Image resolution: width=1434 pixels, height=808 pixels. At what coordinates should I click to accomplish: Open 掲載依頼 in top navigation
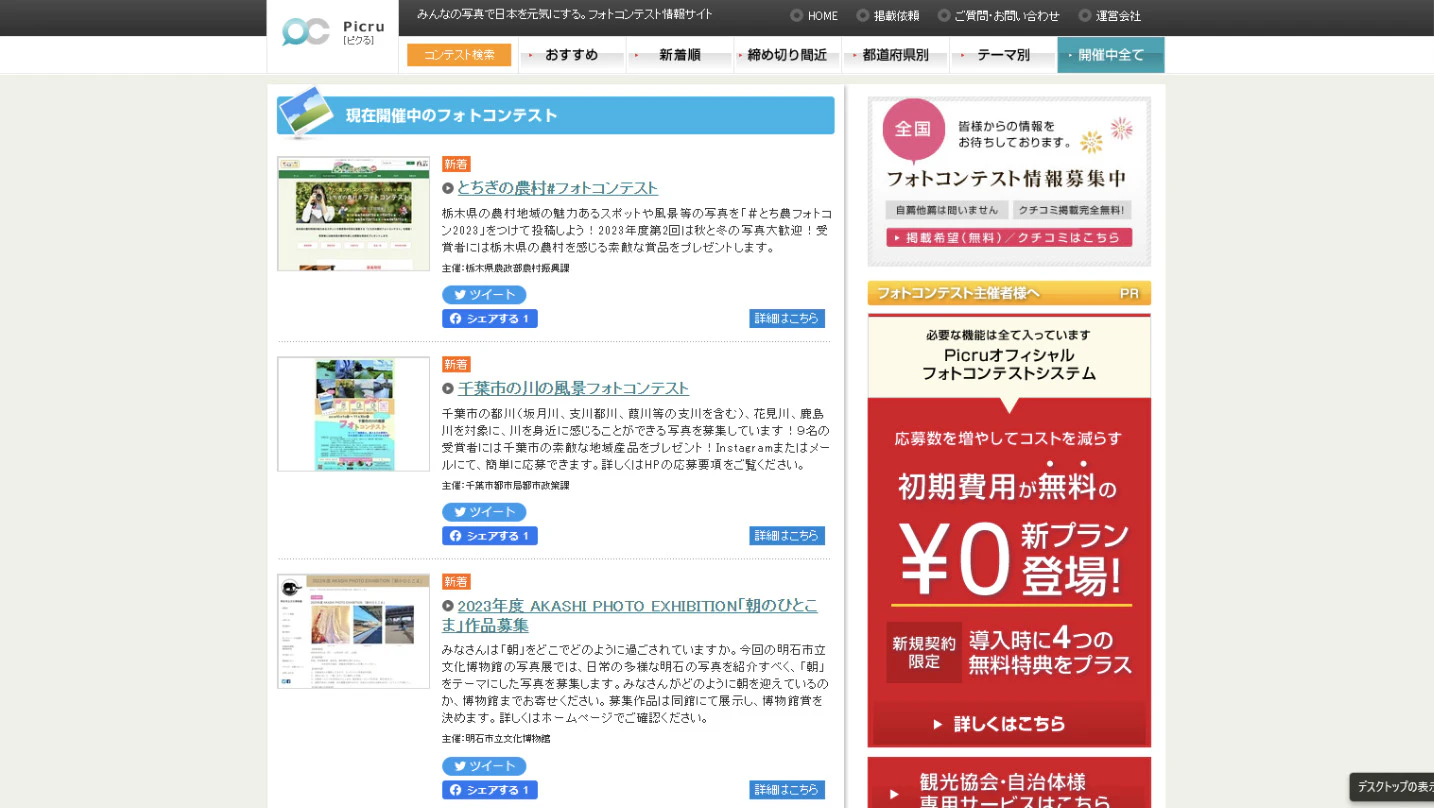[x=888, y=16]
